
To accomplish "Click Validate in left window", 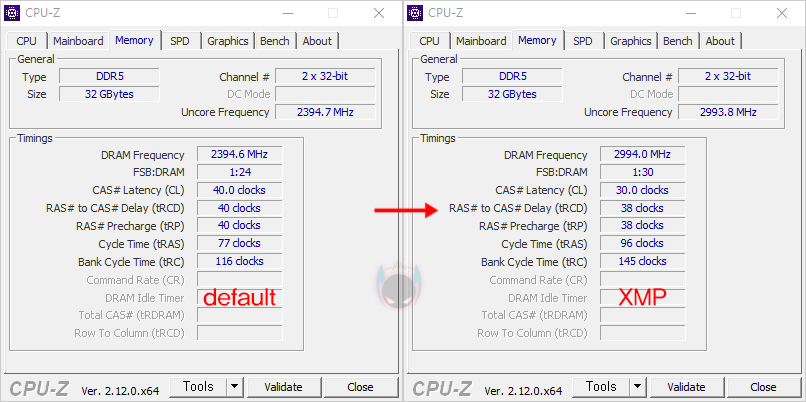I will [283, 387].
